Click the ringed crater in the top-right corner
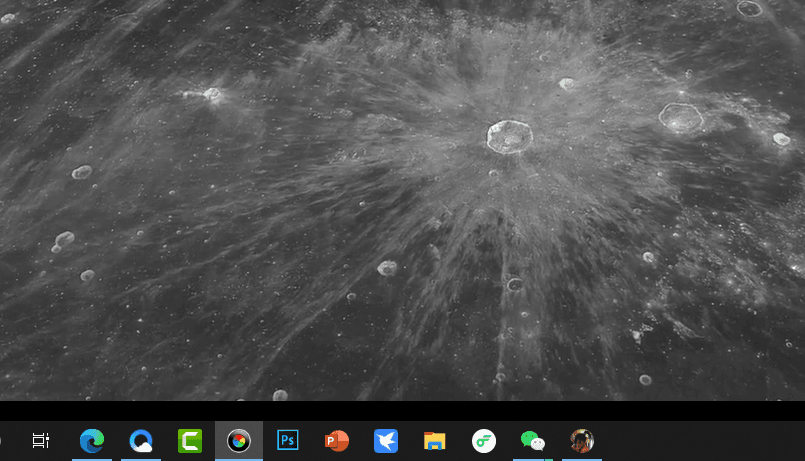This screenshot has height=461, width=805. [x=750, y=9]
